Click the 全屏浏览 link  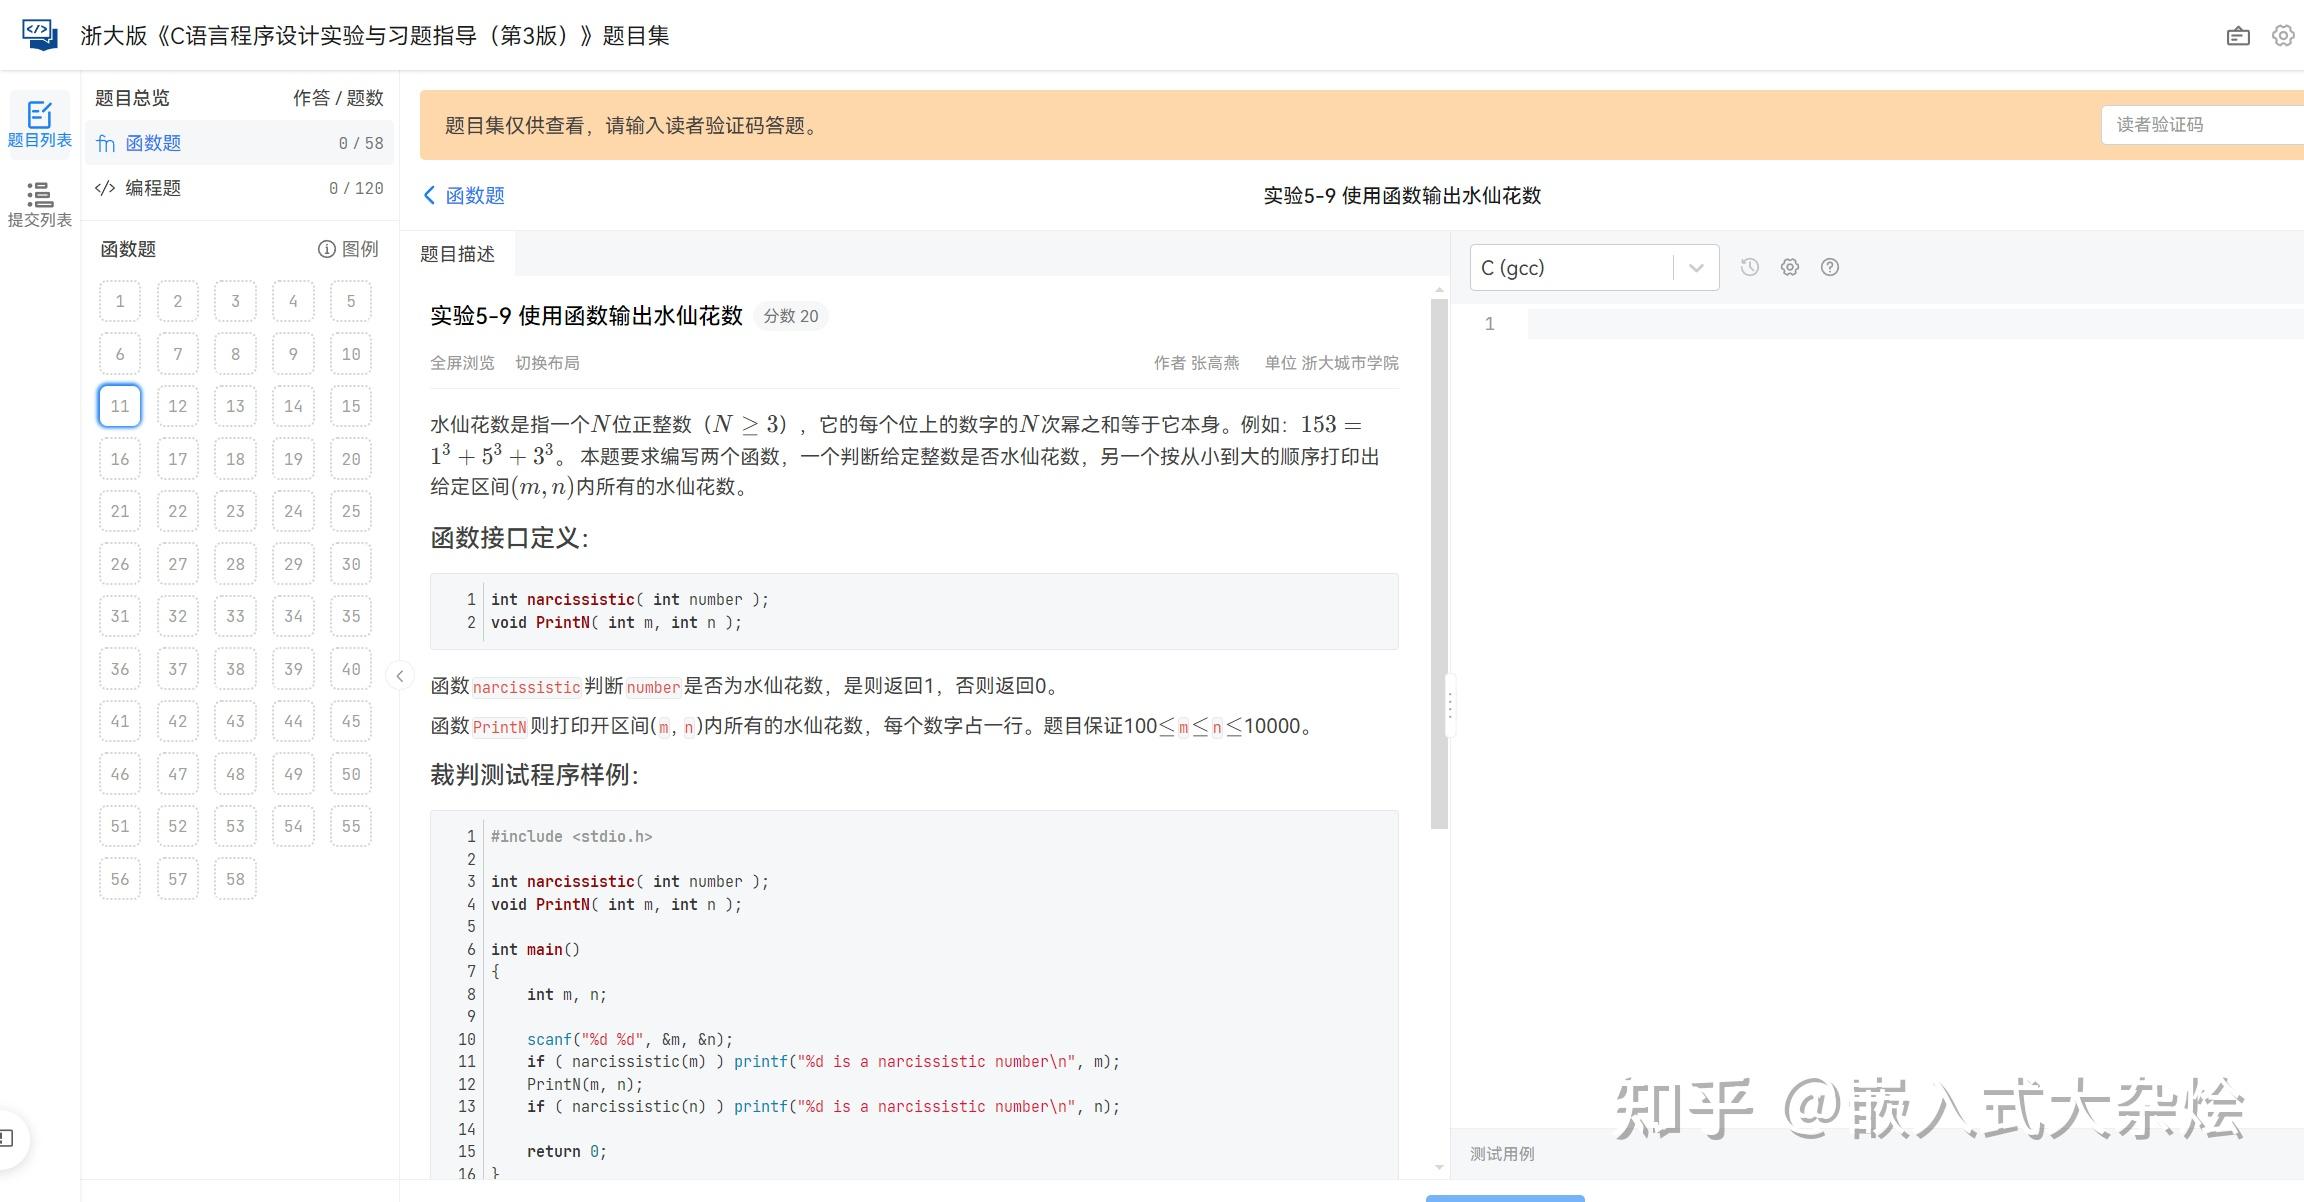pos(462,362)
